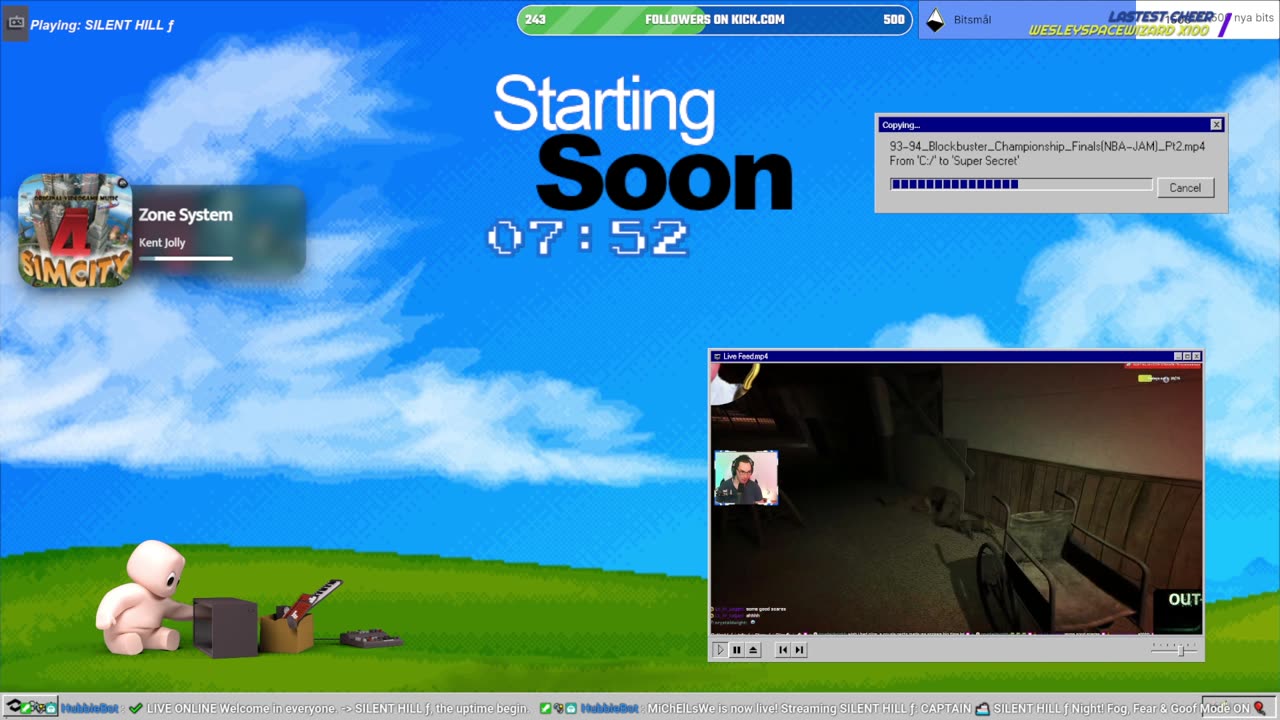1280x720 pixels.
Task: Click the Eject button in the media player
Action: coord(753,650)
